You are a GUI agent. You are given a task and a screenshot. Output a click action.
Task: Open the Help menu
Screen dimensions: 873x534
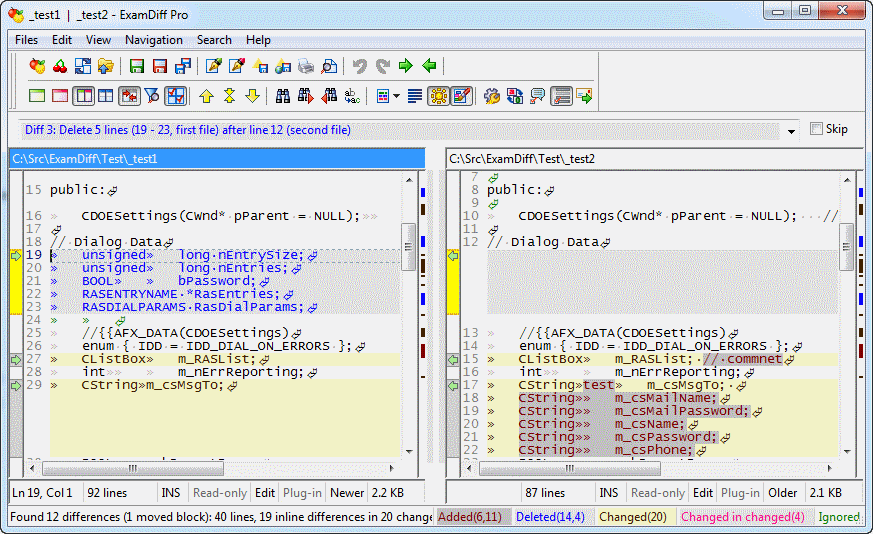click(x=258, y=40)
